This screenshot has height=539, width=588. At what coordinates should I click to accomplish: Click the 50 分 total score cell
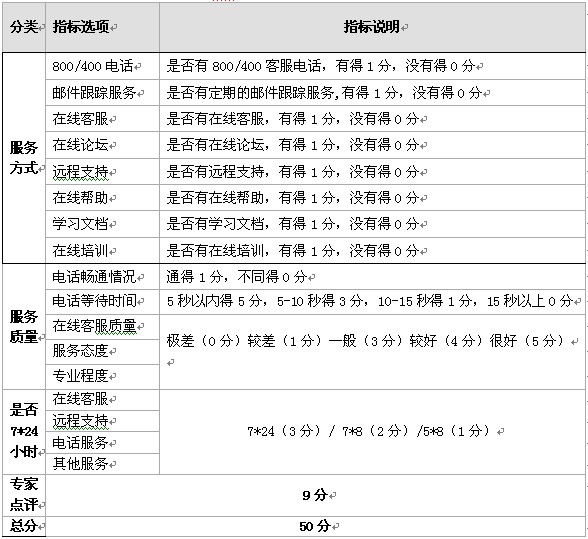[315, 526]
